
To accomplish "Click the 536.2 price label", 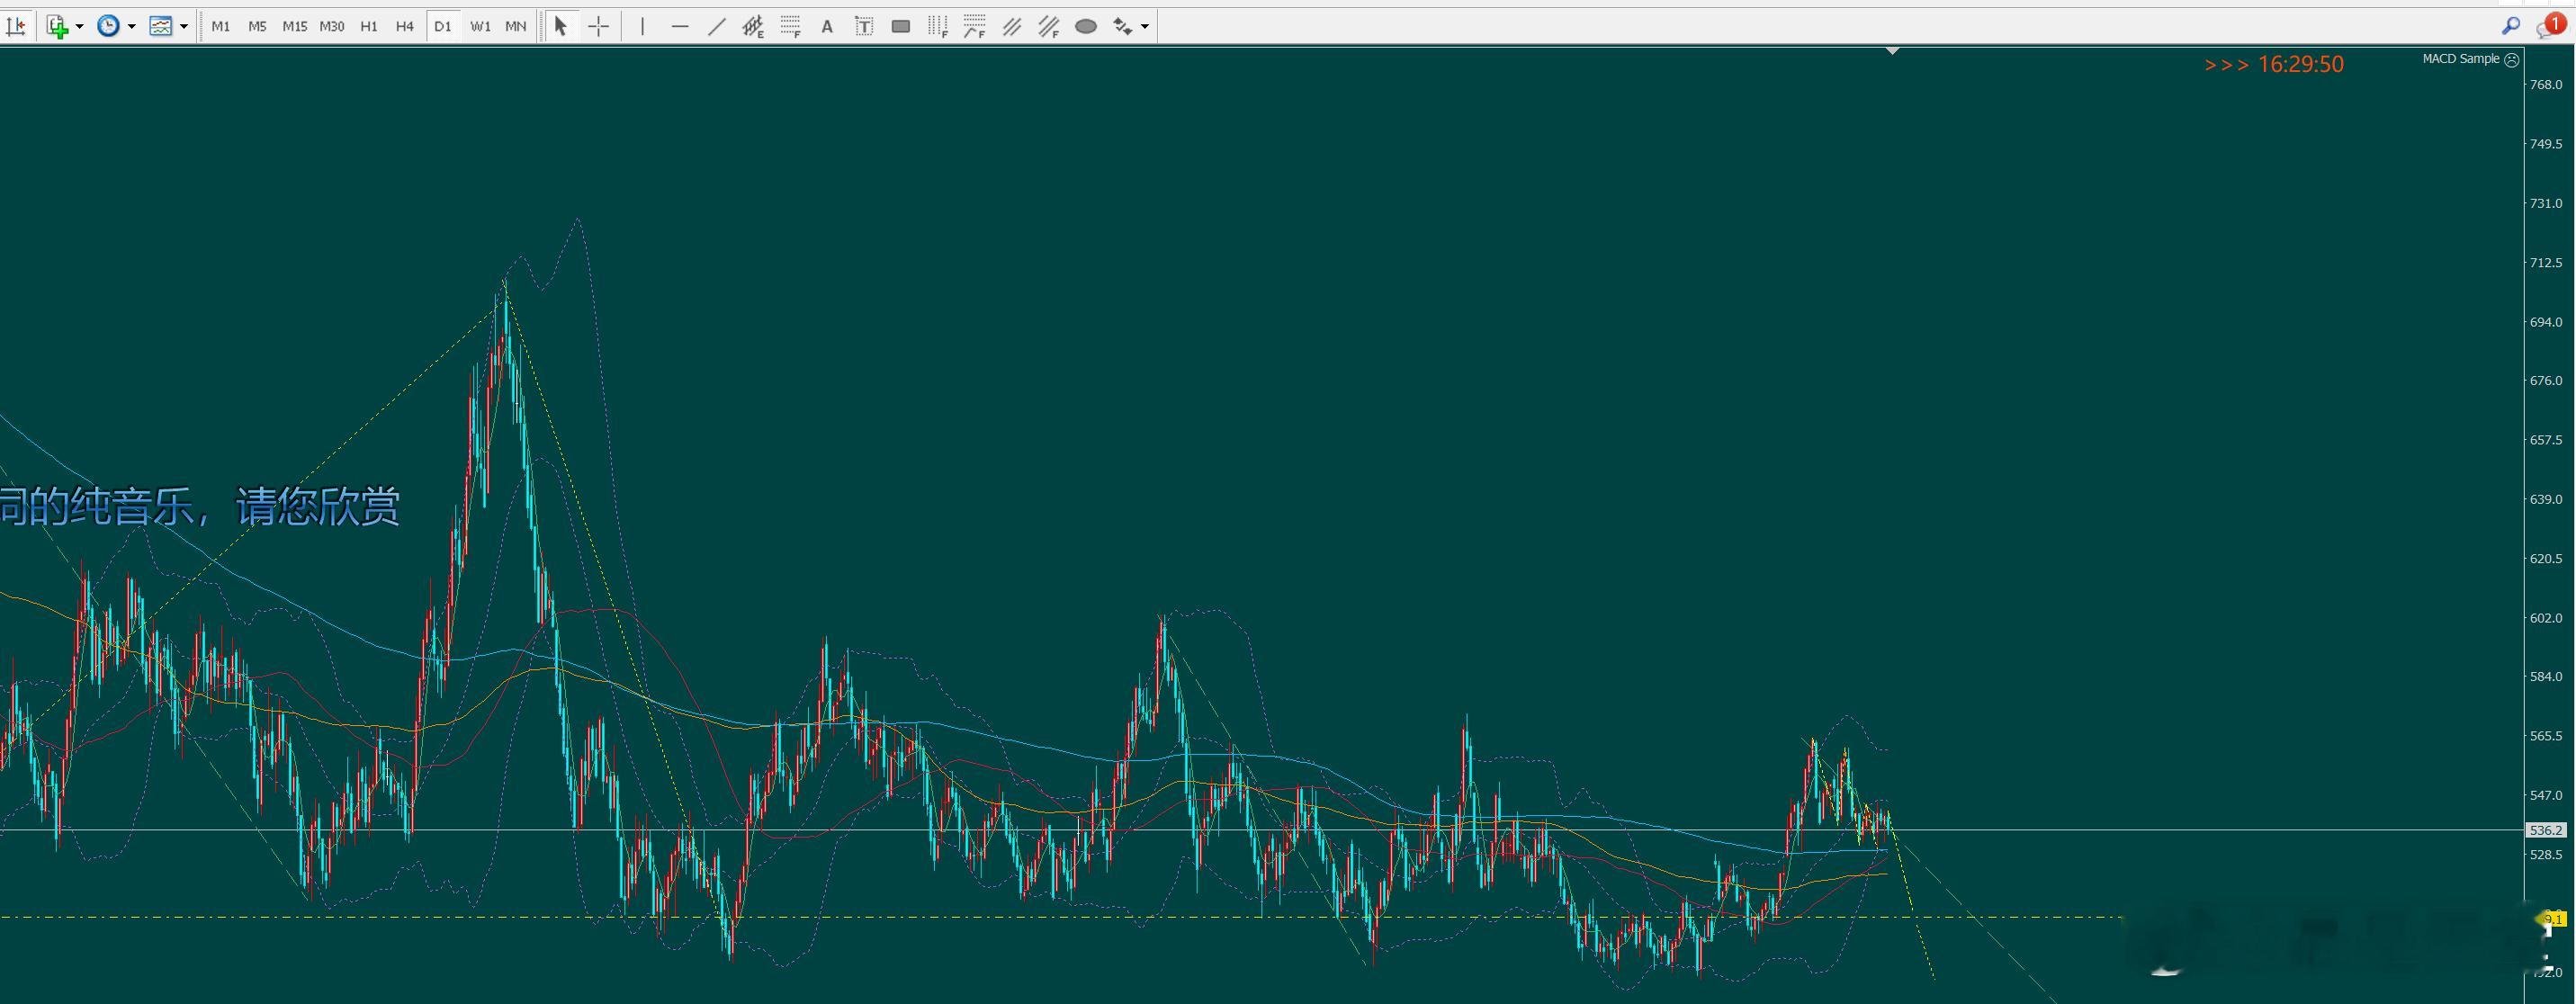I will tap(2545, 830).
